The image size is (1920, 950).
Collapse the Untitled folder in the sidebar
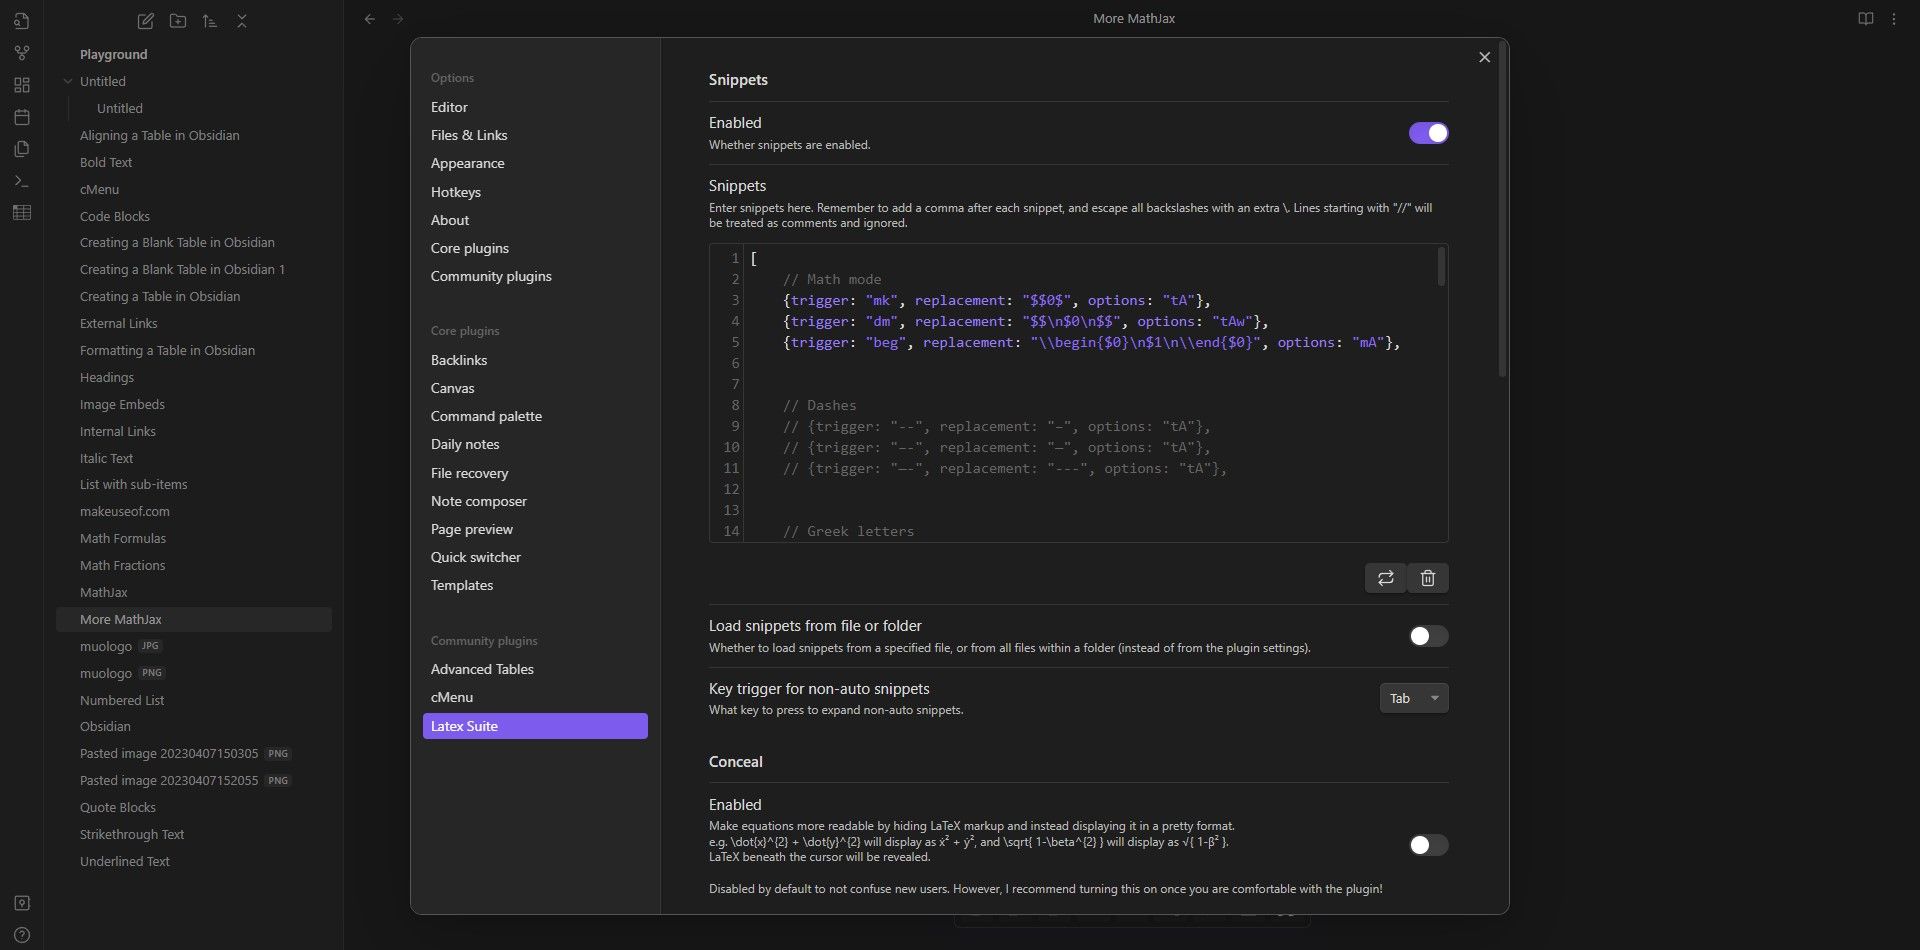tap(68, 81)
